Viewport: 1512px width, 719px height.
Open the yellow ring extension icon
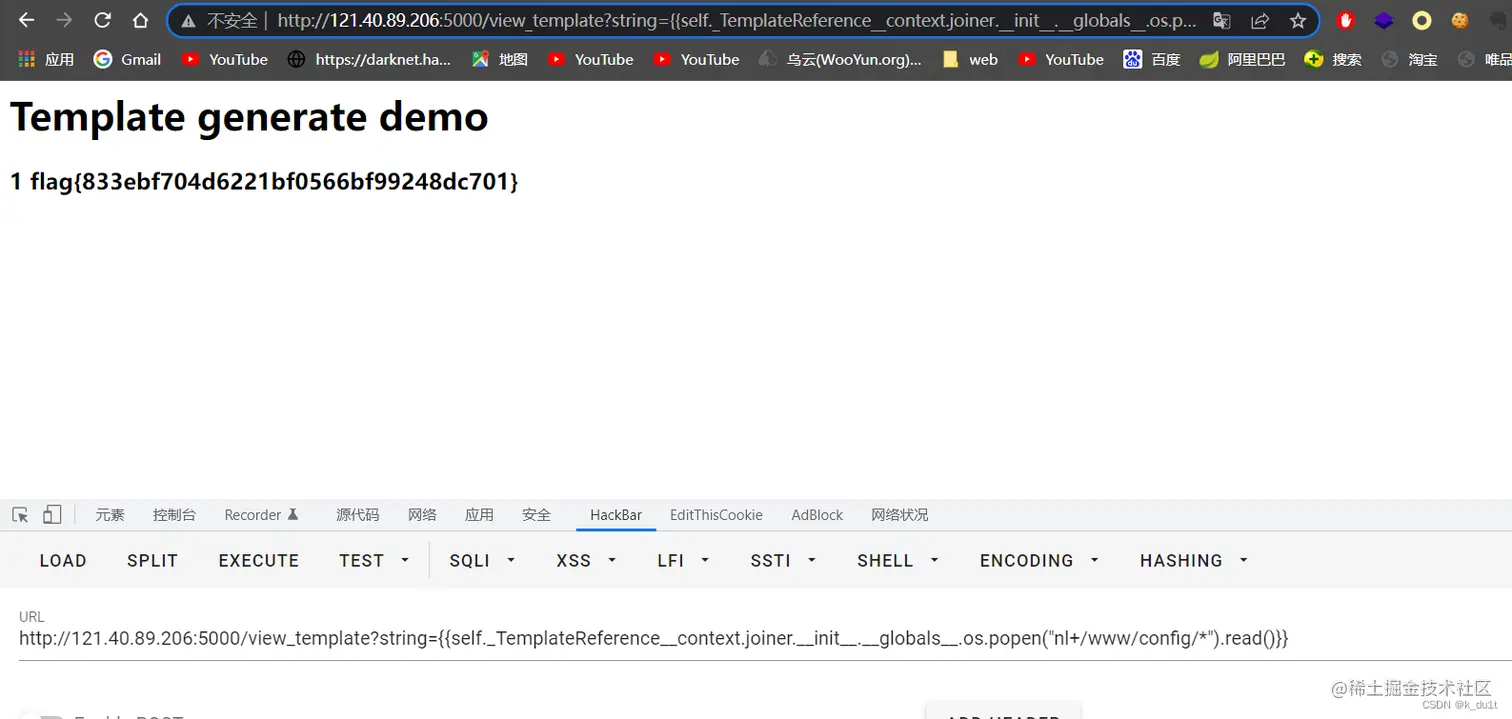pyautogui.click(x=1422, y=20)
